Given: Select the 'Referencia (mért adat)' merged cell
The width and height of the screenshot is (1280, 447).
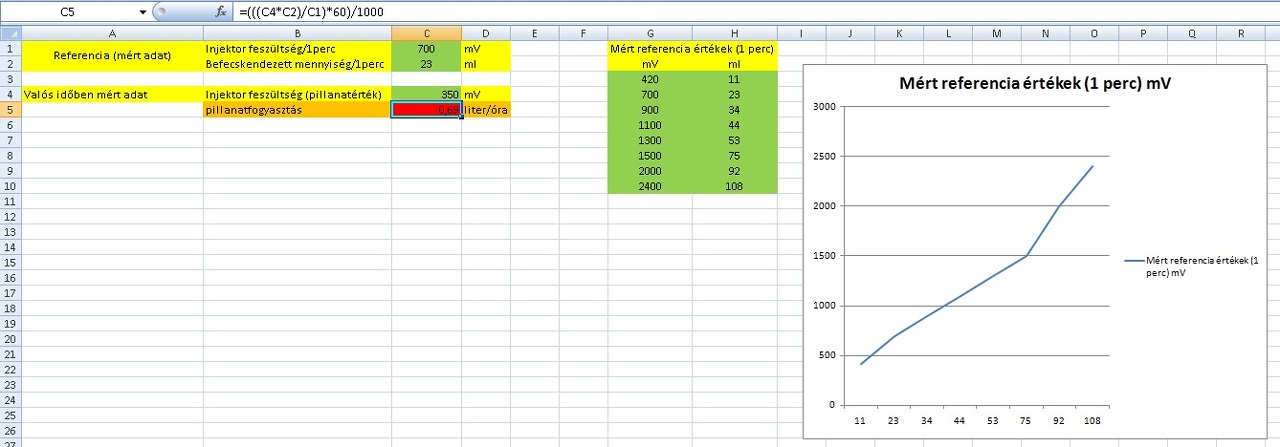Looking at the screenshot, I should point(112,56).
